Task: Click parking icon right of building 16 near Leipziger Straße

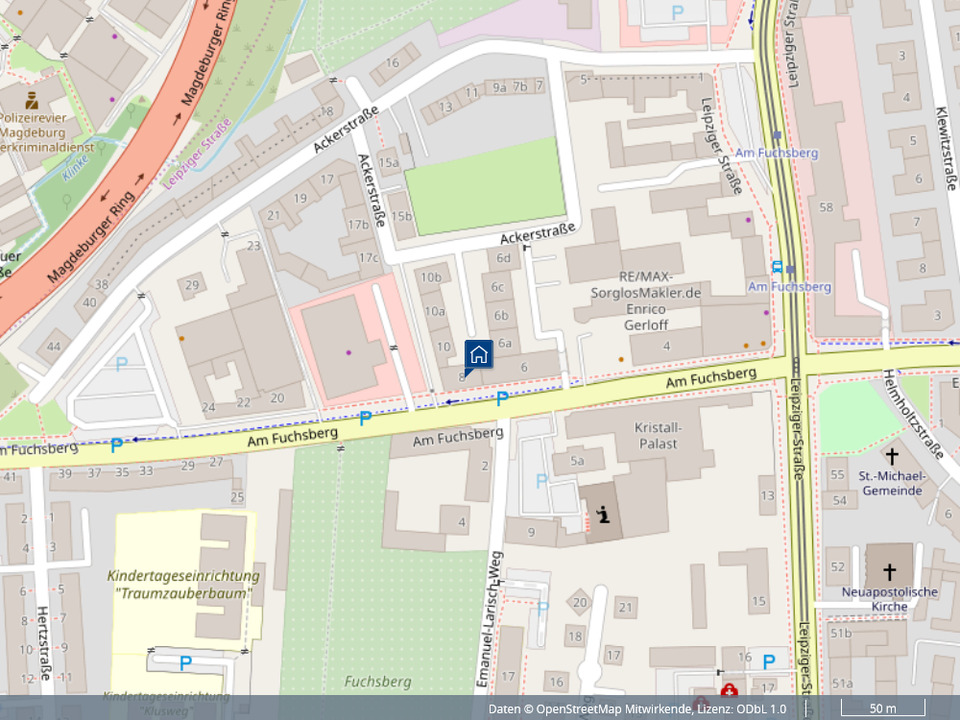Action: (769, 661)
